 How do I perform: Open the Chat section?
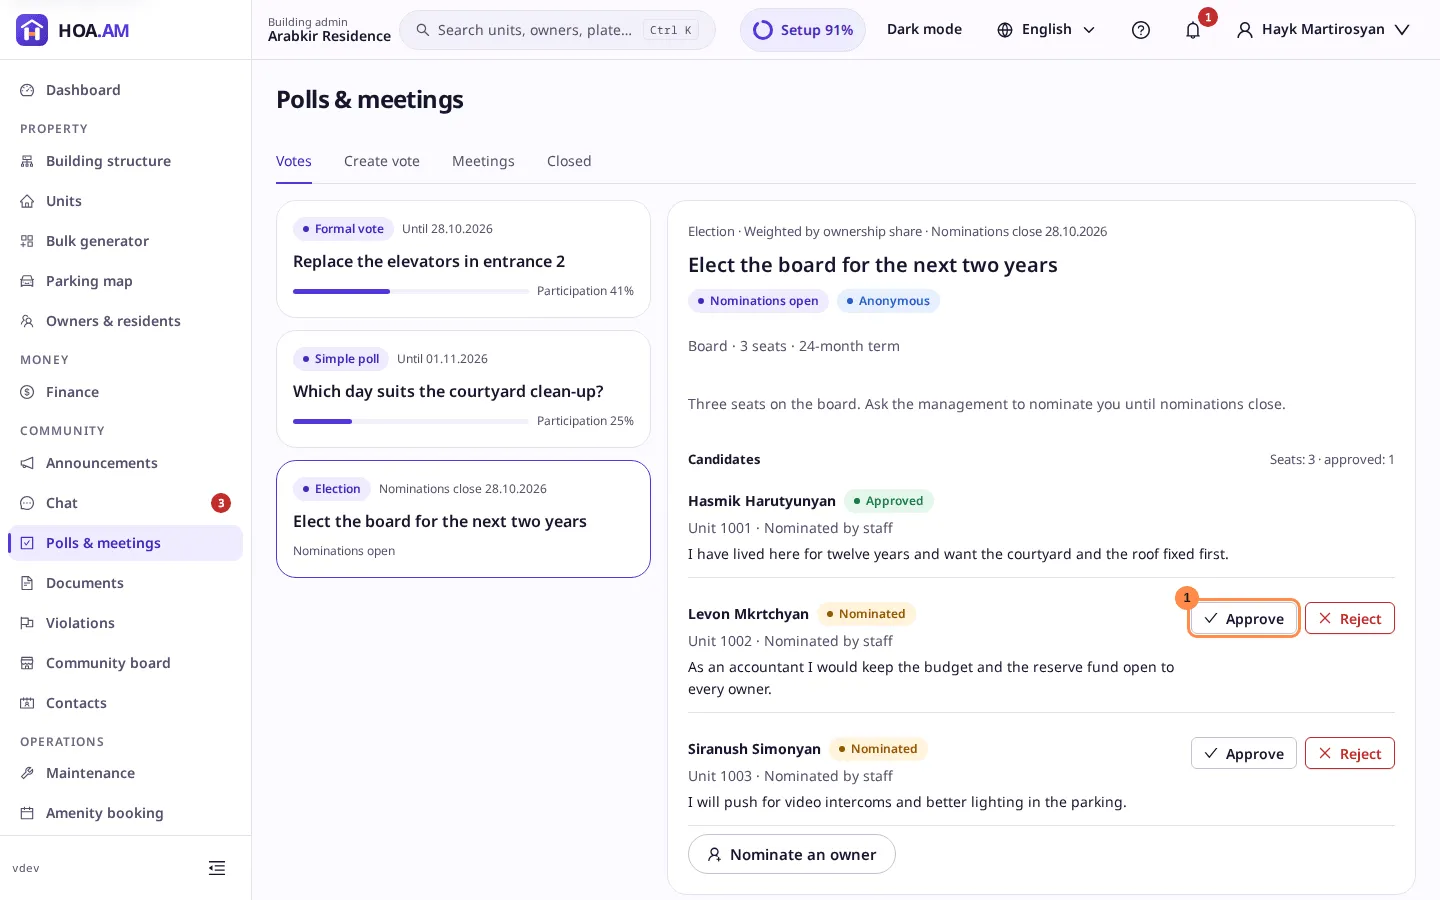pos(125,503)
